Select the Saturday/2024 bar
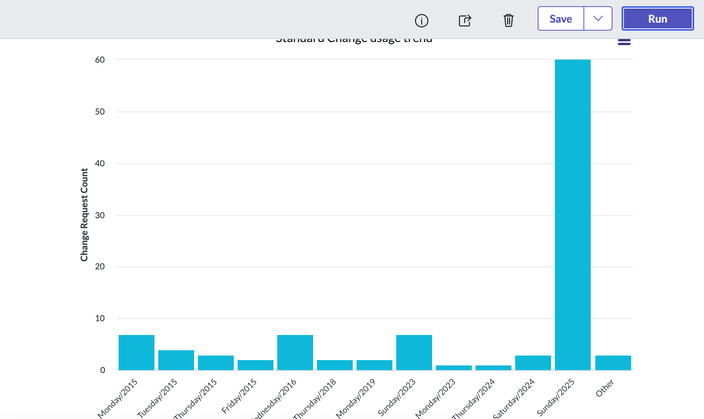 click(x=533, y=363)
